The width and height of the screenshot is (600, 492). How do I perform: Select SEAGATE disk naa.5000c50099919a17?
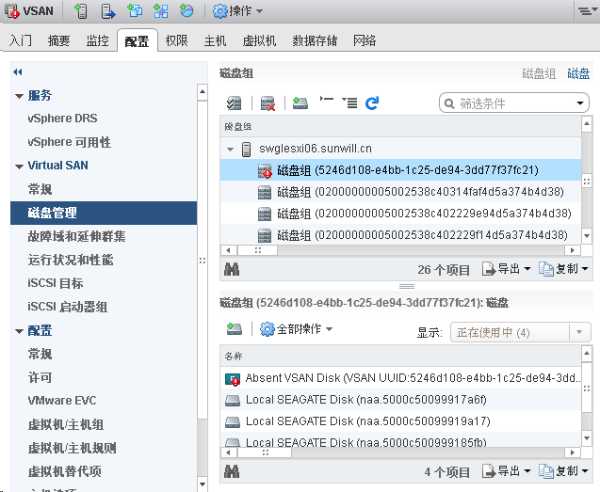pos(400,421)
